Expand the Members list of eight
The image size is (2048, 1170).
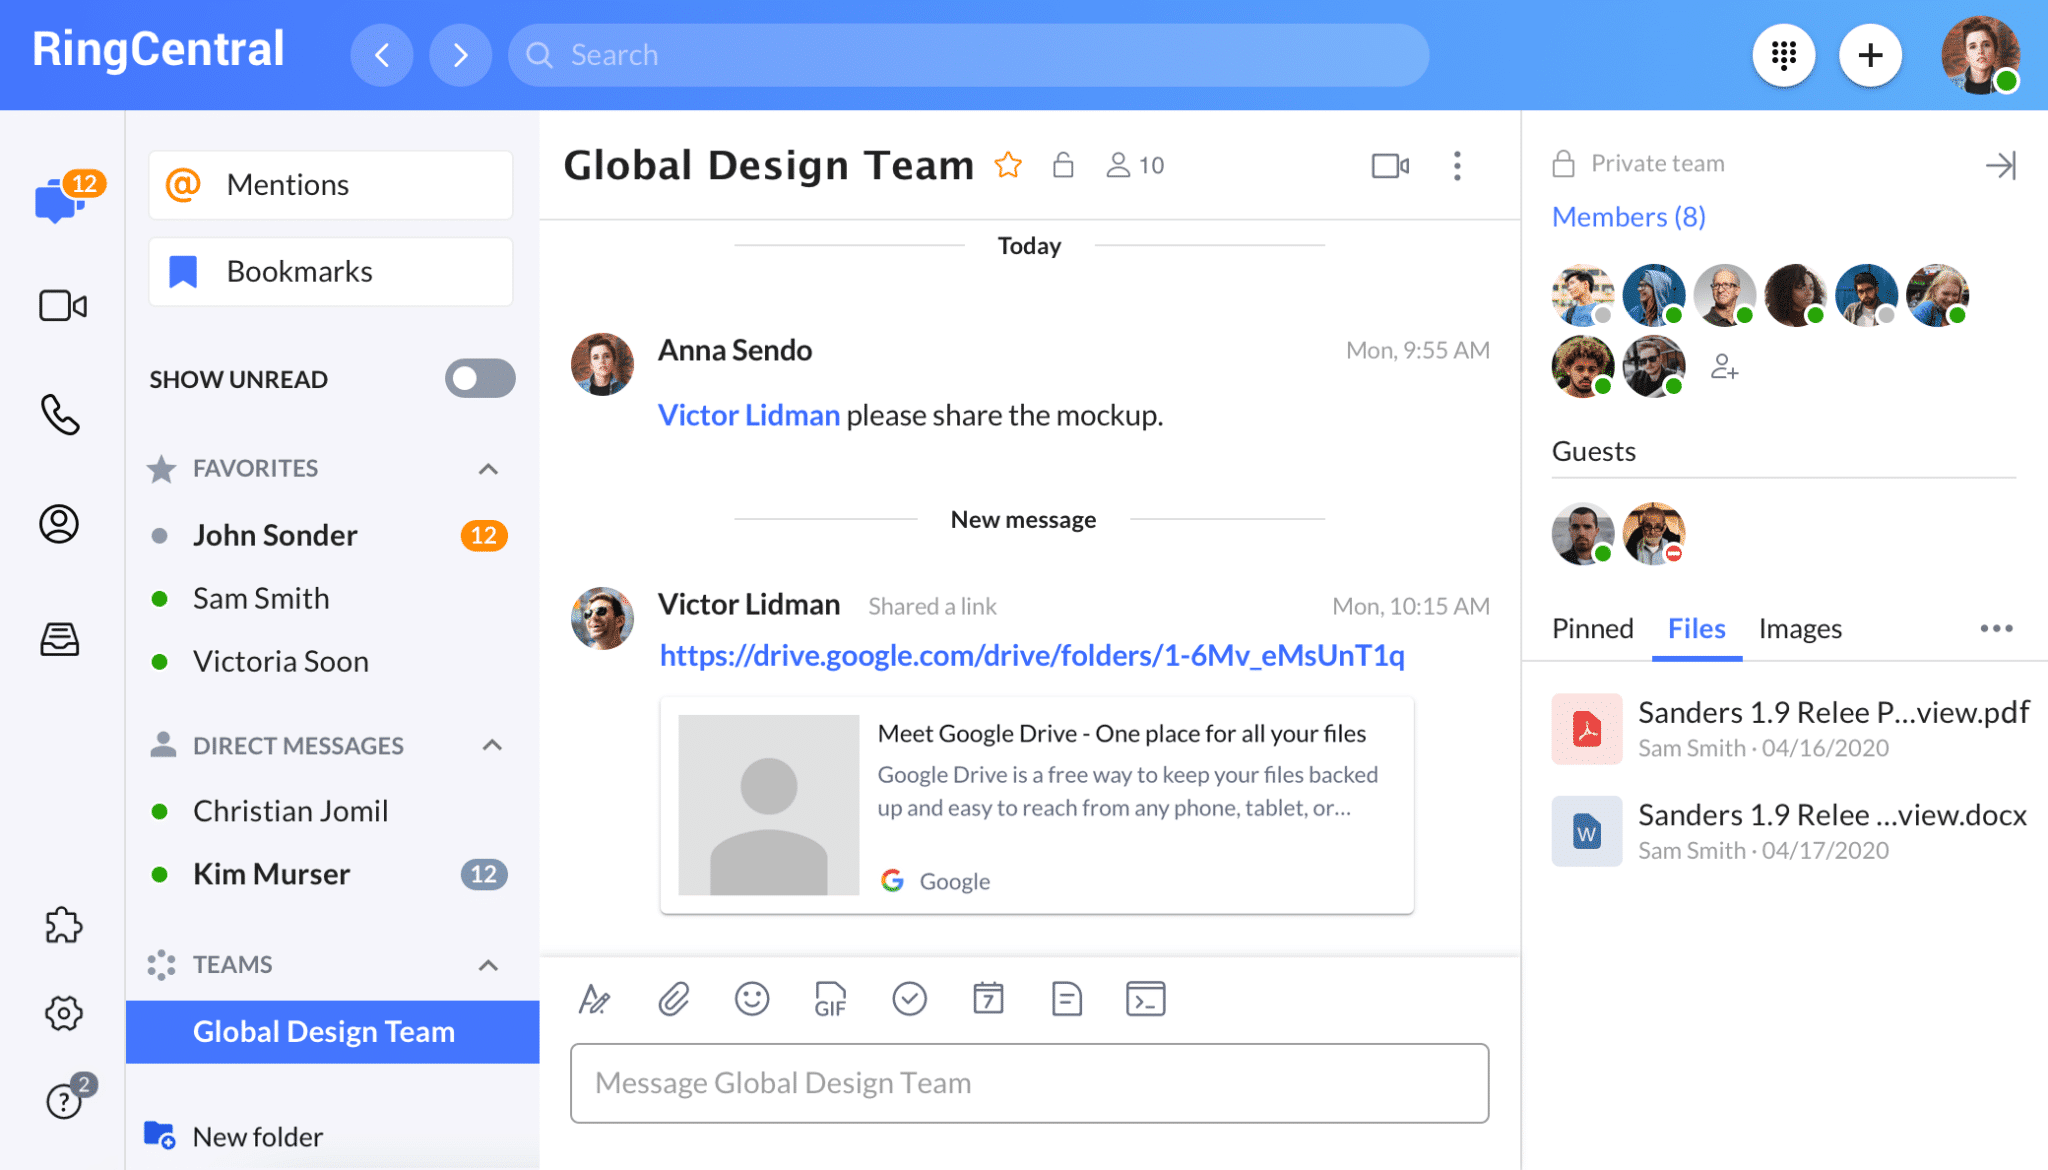(1627, 216)
